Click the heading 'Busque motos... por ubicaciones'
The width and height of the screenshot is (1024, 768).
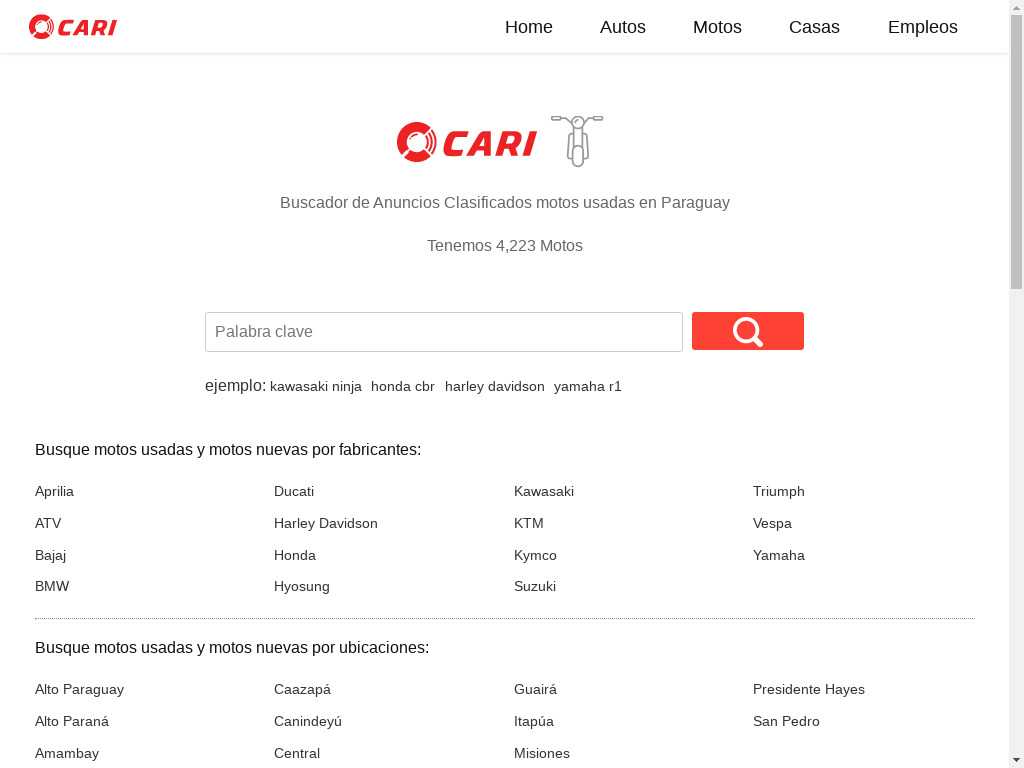click(x=232, y=647)
